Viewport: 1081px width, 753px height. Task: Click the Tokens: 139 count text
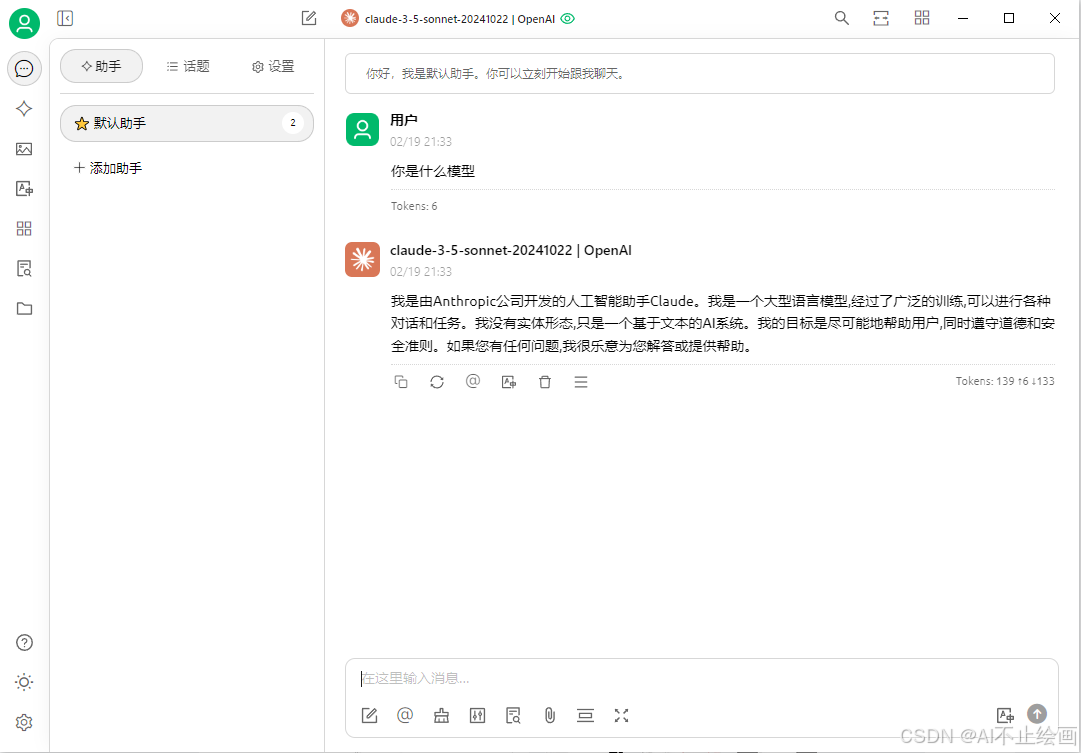[x=1005, y=381]
